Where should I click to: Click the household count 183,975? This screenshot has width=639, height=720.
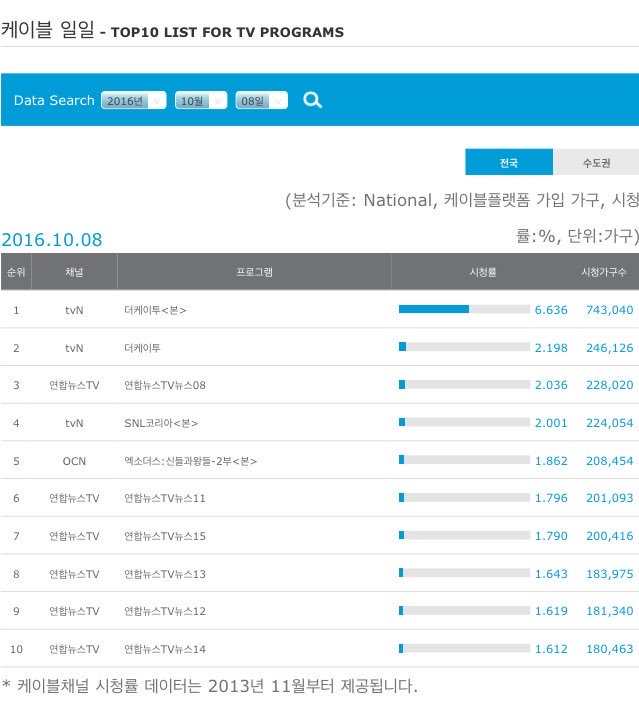tap(610, 574)
